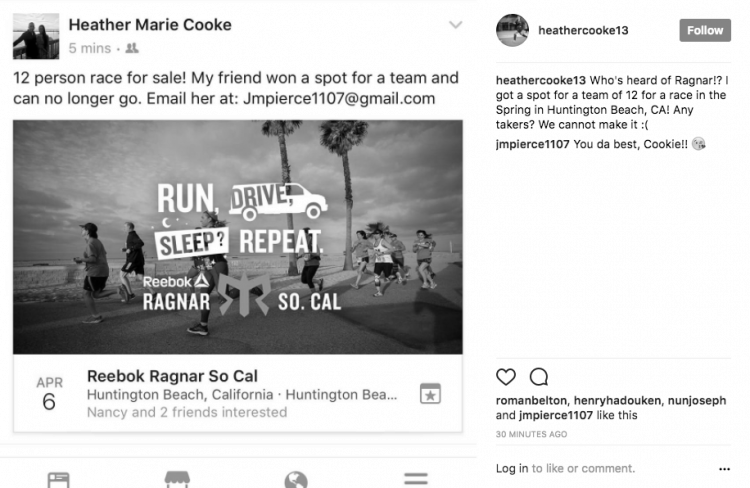
Task: Open Heather Marie Cooke's name link
Action: point(150,24)
